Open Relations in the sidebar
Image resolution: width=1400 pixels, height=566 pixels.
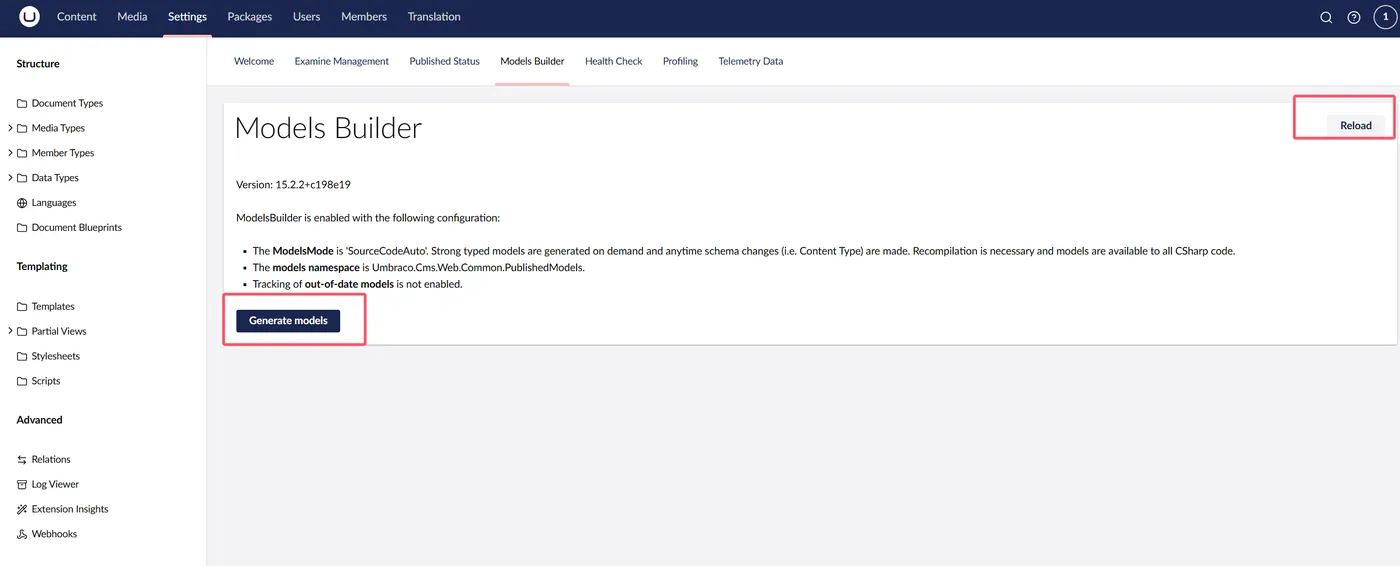[51, 460]
